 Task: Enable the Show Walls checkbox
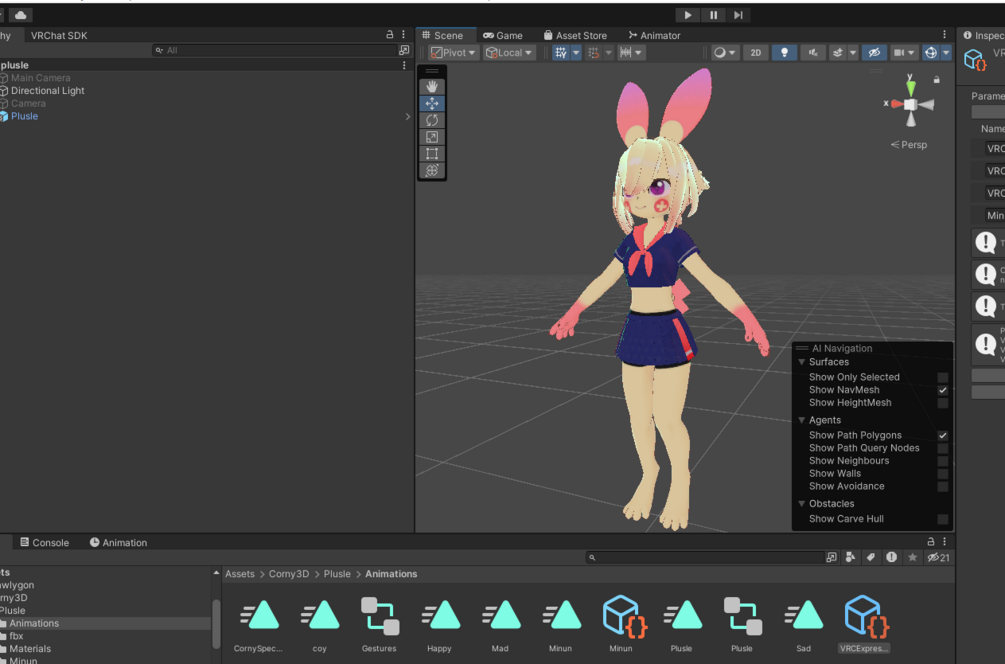(942, 474)
